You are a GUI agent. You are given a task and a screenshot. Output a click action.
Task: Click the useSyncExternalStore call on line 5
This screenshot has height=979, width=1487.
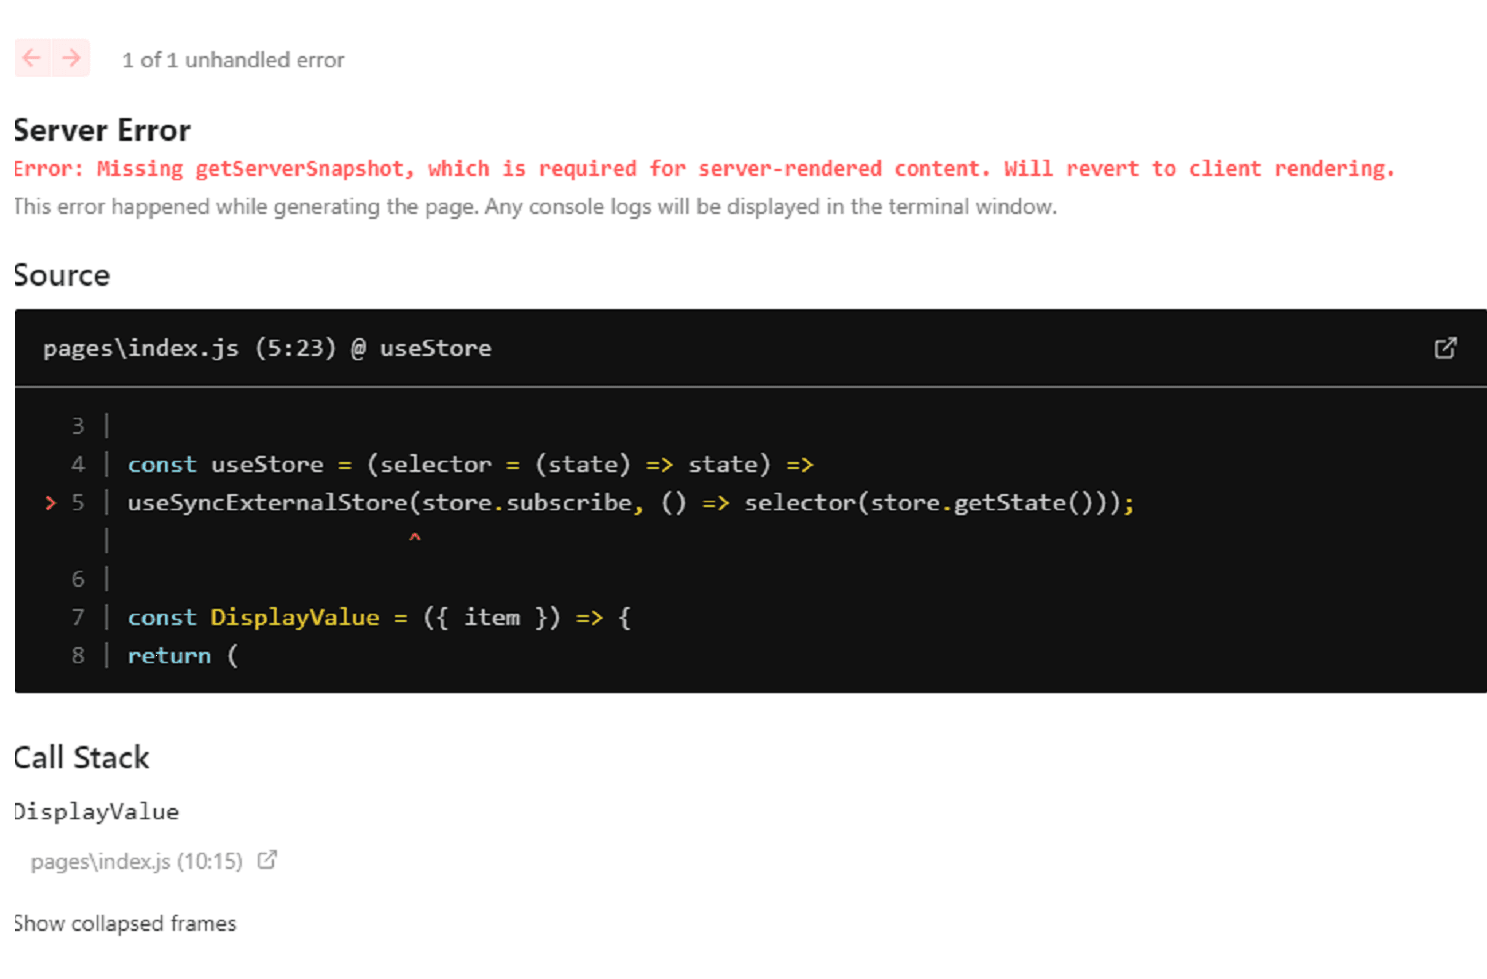coord(268,502)
